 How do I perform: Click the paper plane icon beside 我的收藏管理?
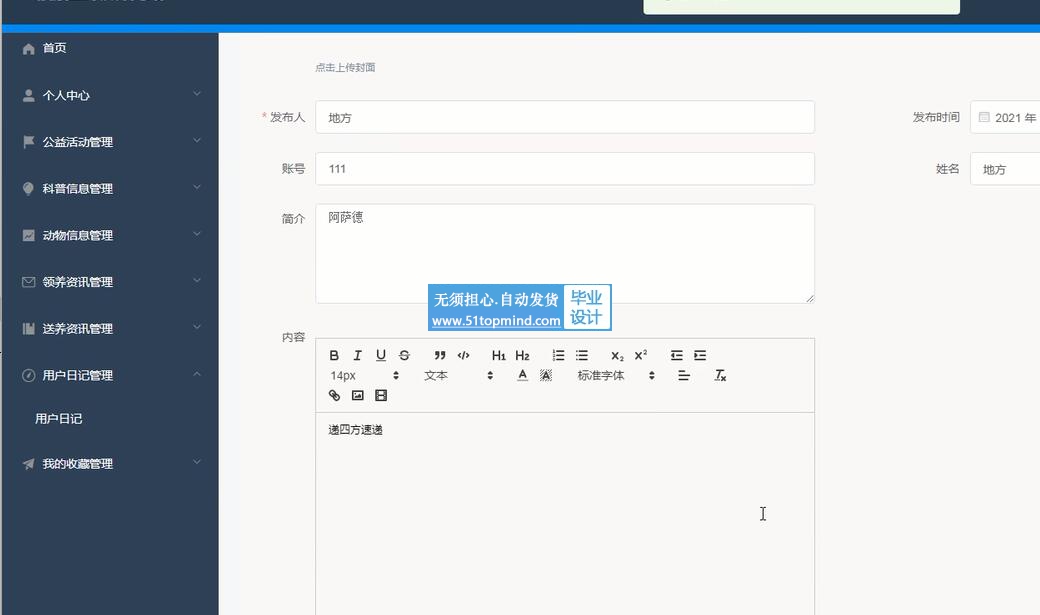click(29, 464)
